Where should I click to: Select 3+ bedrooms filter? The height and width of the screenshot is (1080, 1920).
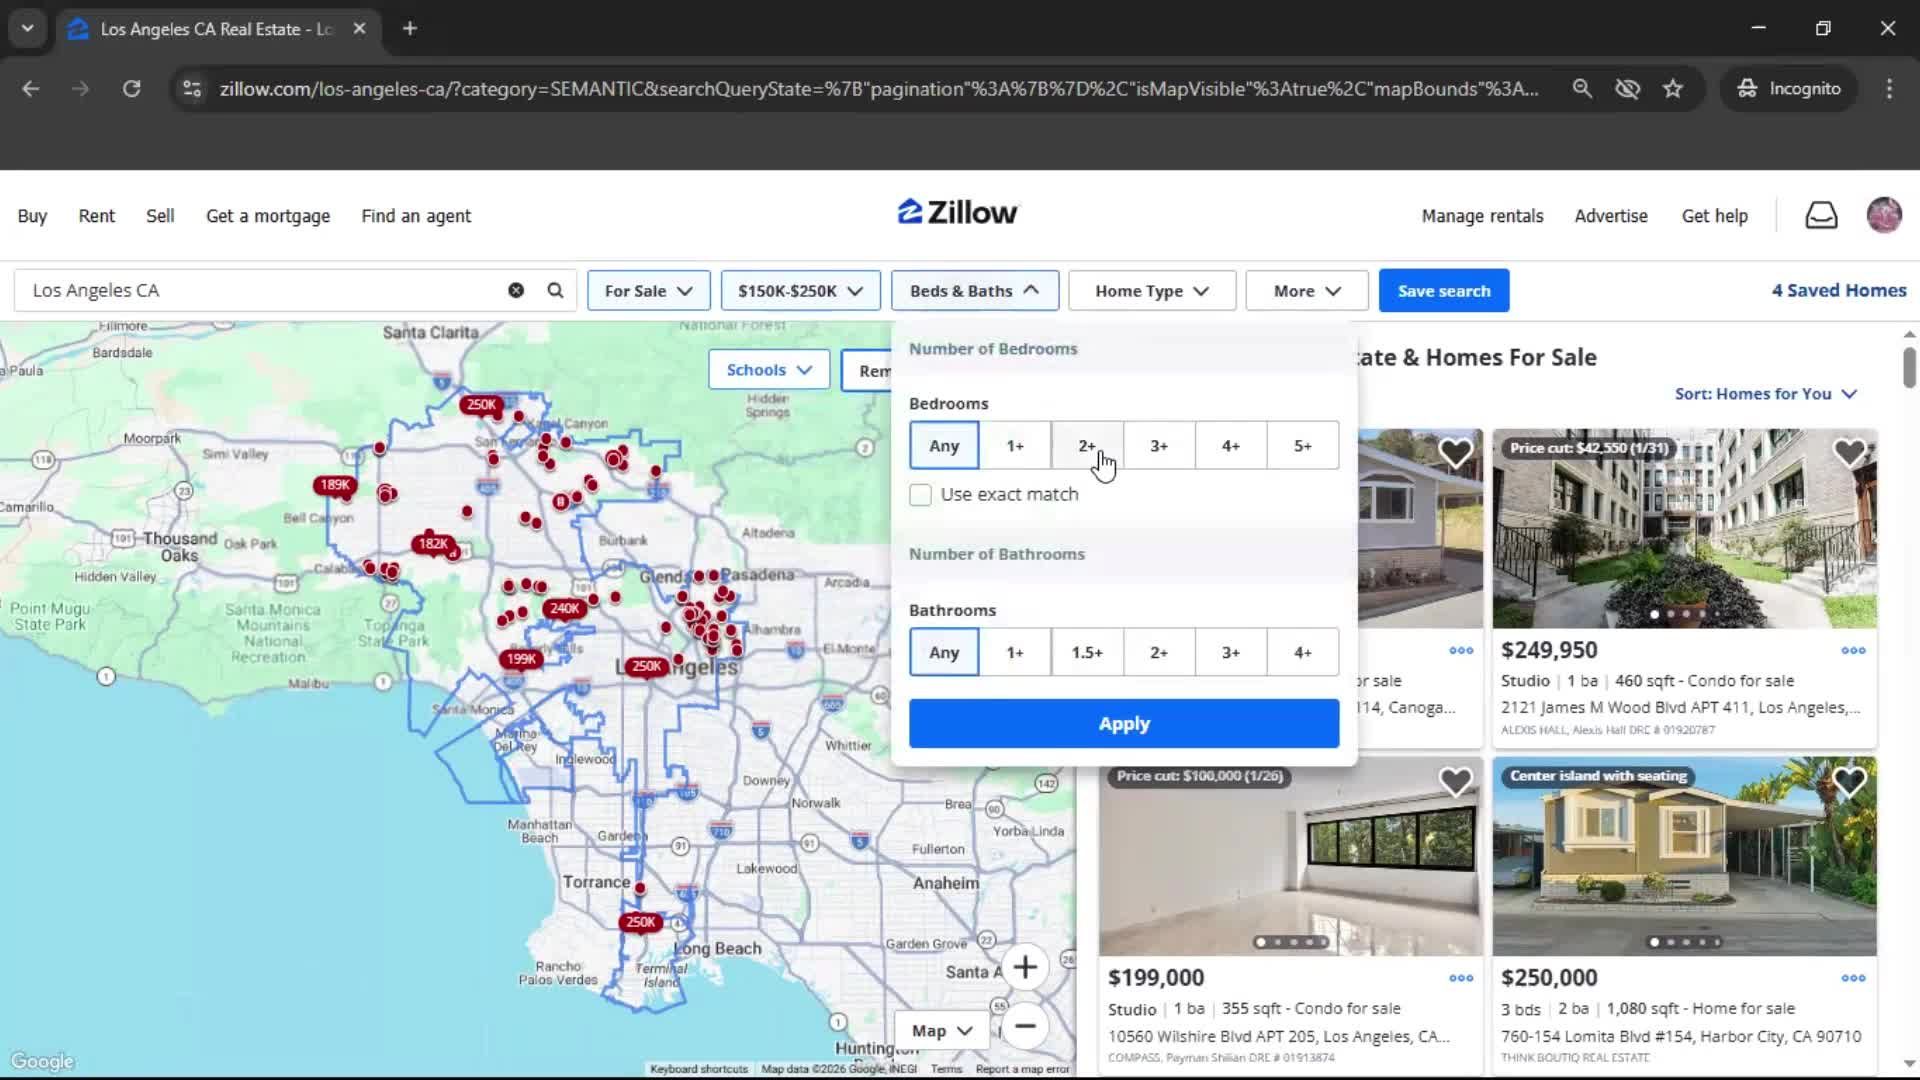click(x=1159, y=445)
